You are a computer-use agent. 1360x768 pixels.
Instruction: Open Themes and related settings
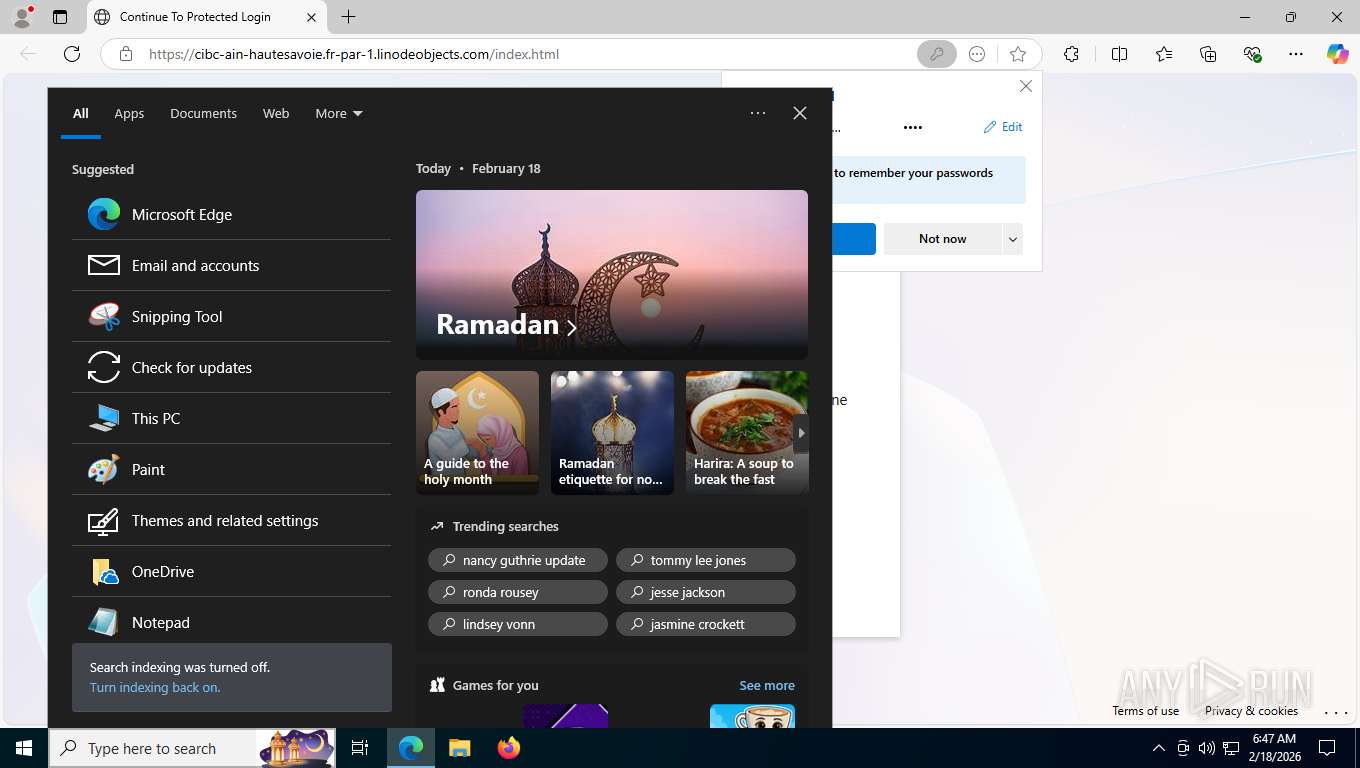[x=231, y=520]
